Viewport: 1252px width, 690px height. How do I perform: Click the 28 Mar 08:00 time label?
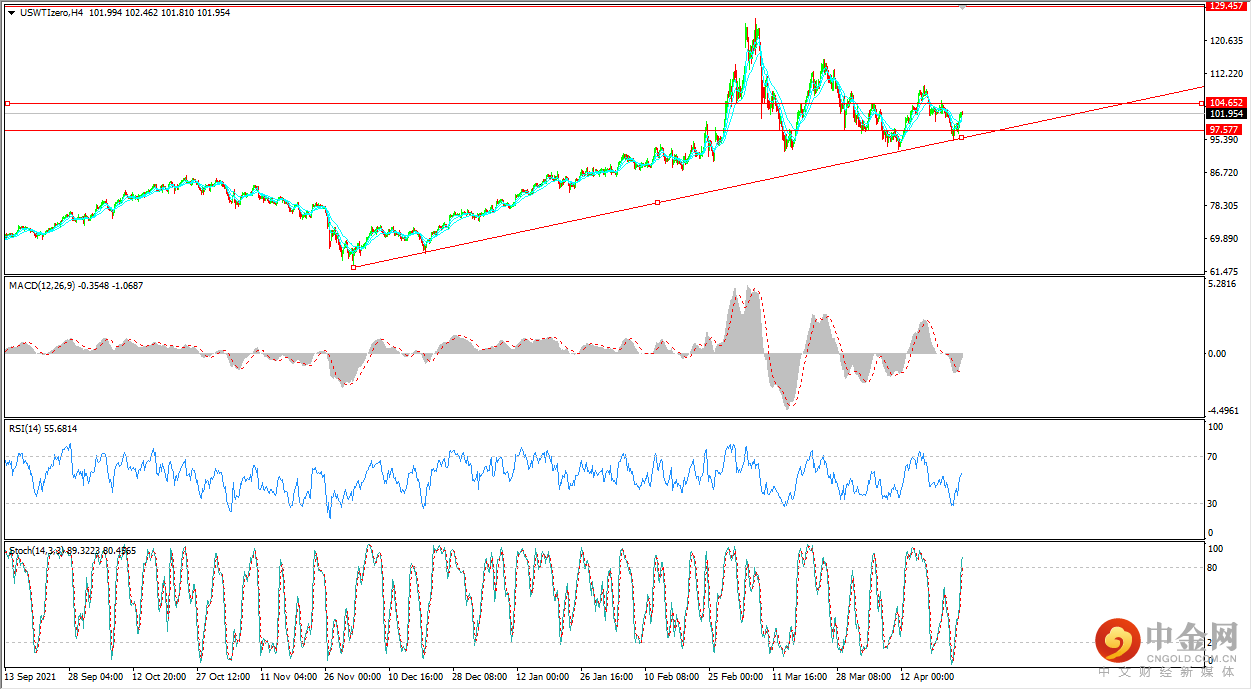864,676
